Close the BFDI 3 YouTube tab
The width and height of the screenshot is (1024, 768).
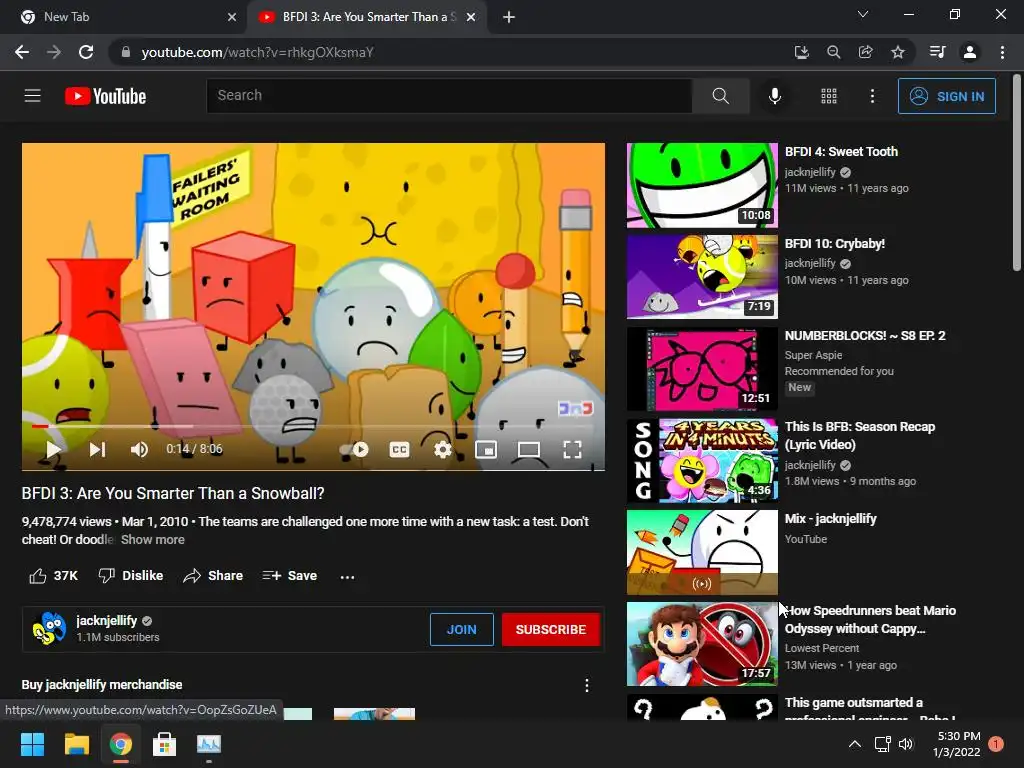[471, 17]
